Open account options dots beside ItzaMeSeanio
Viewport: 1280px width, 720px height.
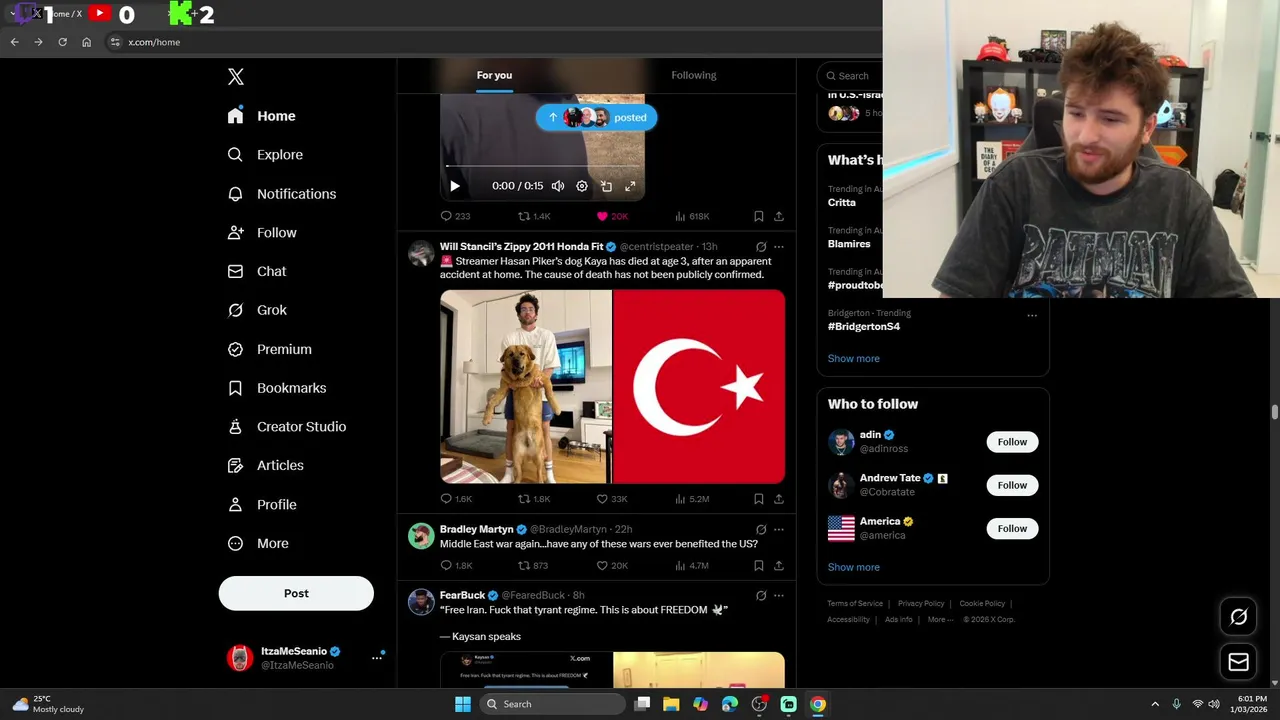(x=377, y=657)
